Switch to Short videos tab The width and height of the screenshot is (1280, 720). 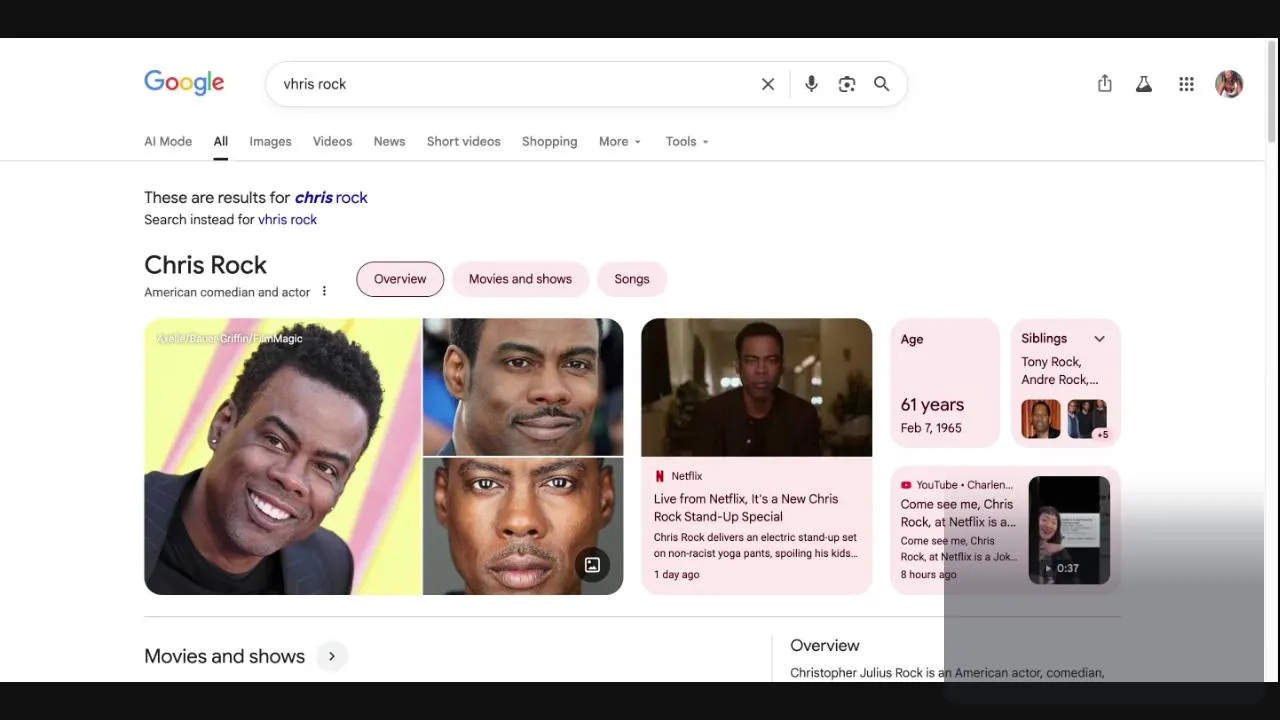[463, 141]
